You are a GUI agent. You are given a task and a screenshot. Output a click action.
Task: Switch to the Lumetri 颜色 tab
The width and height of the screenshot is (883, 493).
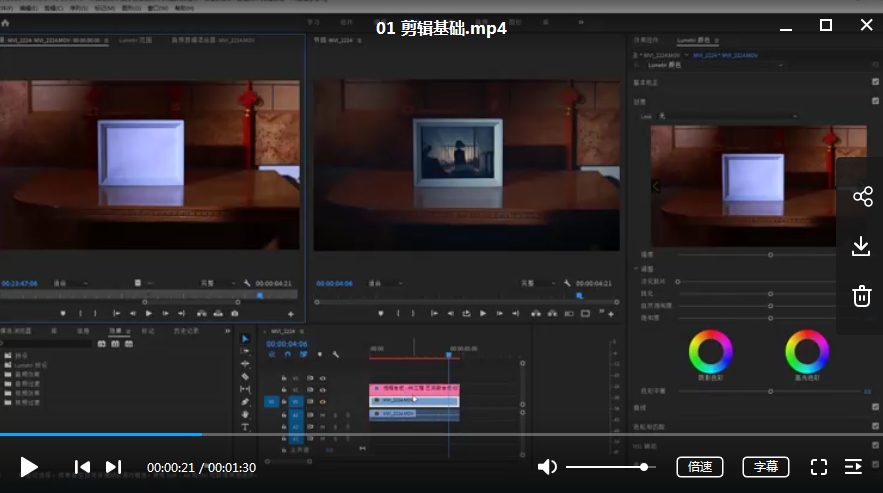coord(693,40)
